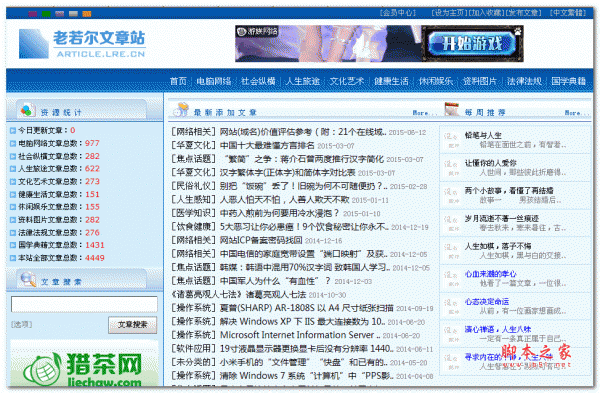Open the 文化艺术 category
The width and height of the screenshot is (600, 393).
(x=347, y=81)
